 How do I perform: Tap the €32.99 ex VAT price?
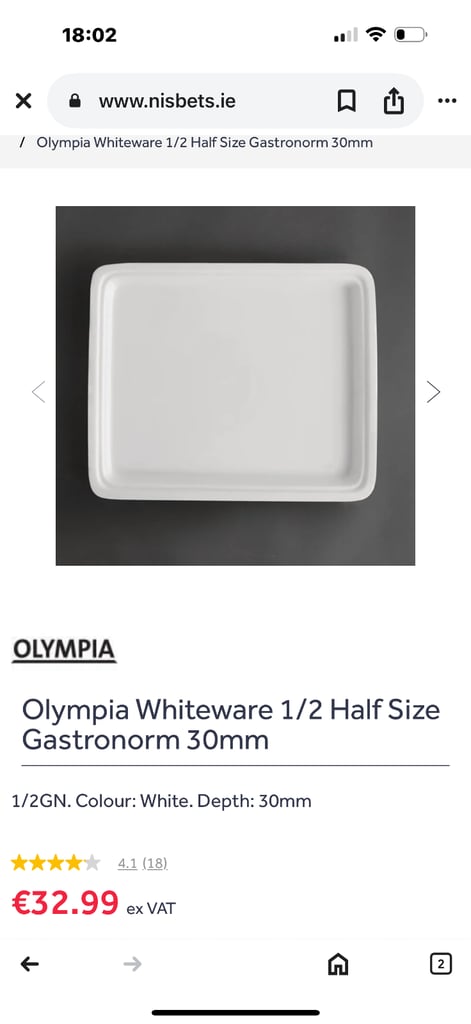tap(93, 904)
